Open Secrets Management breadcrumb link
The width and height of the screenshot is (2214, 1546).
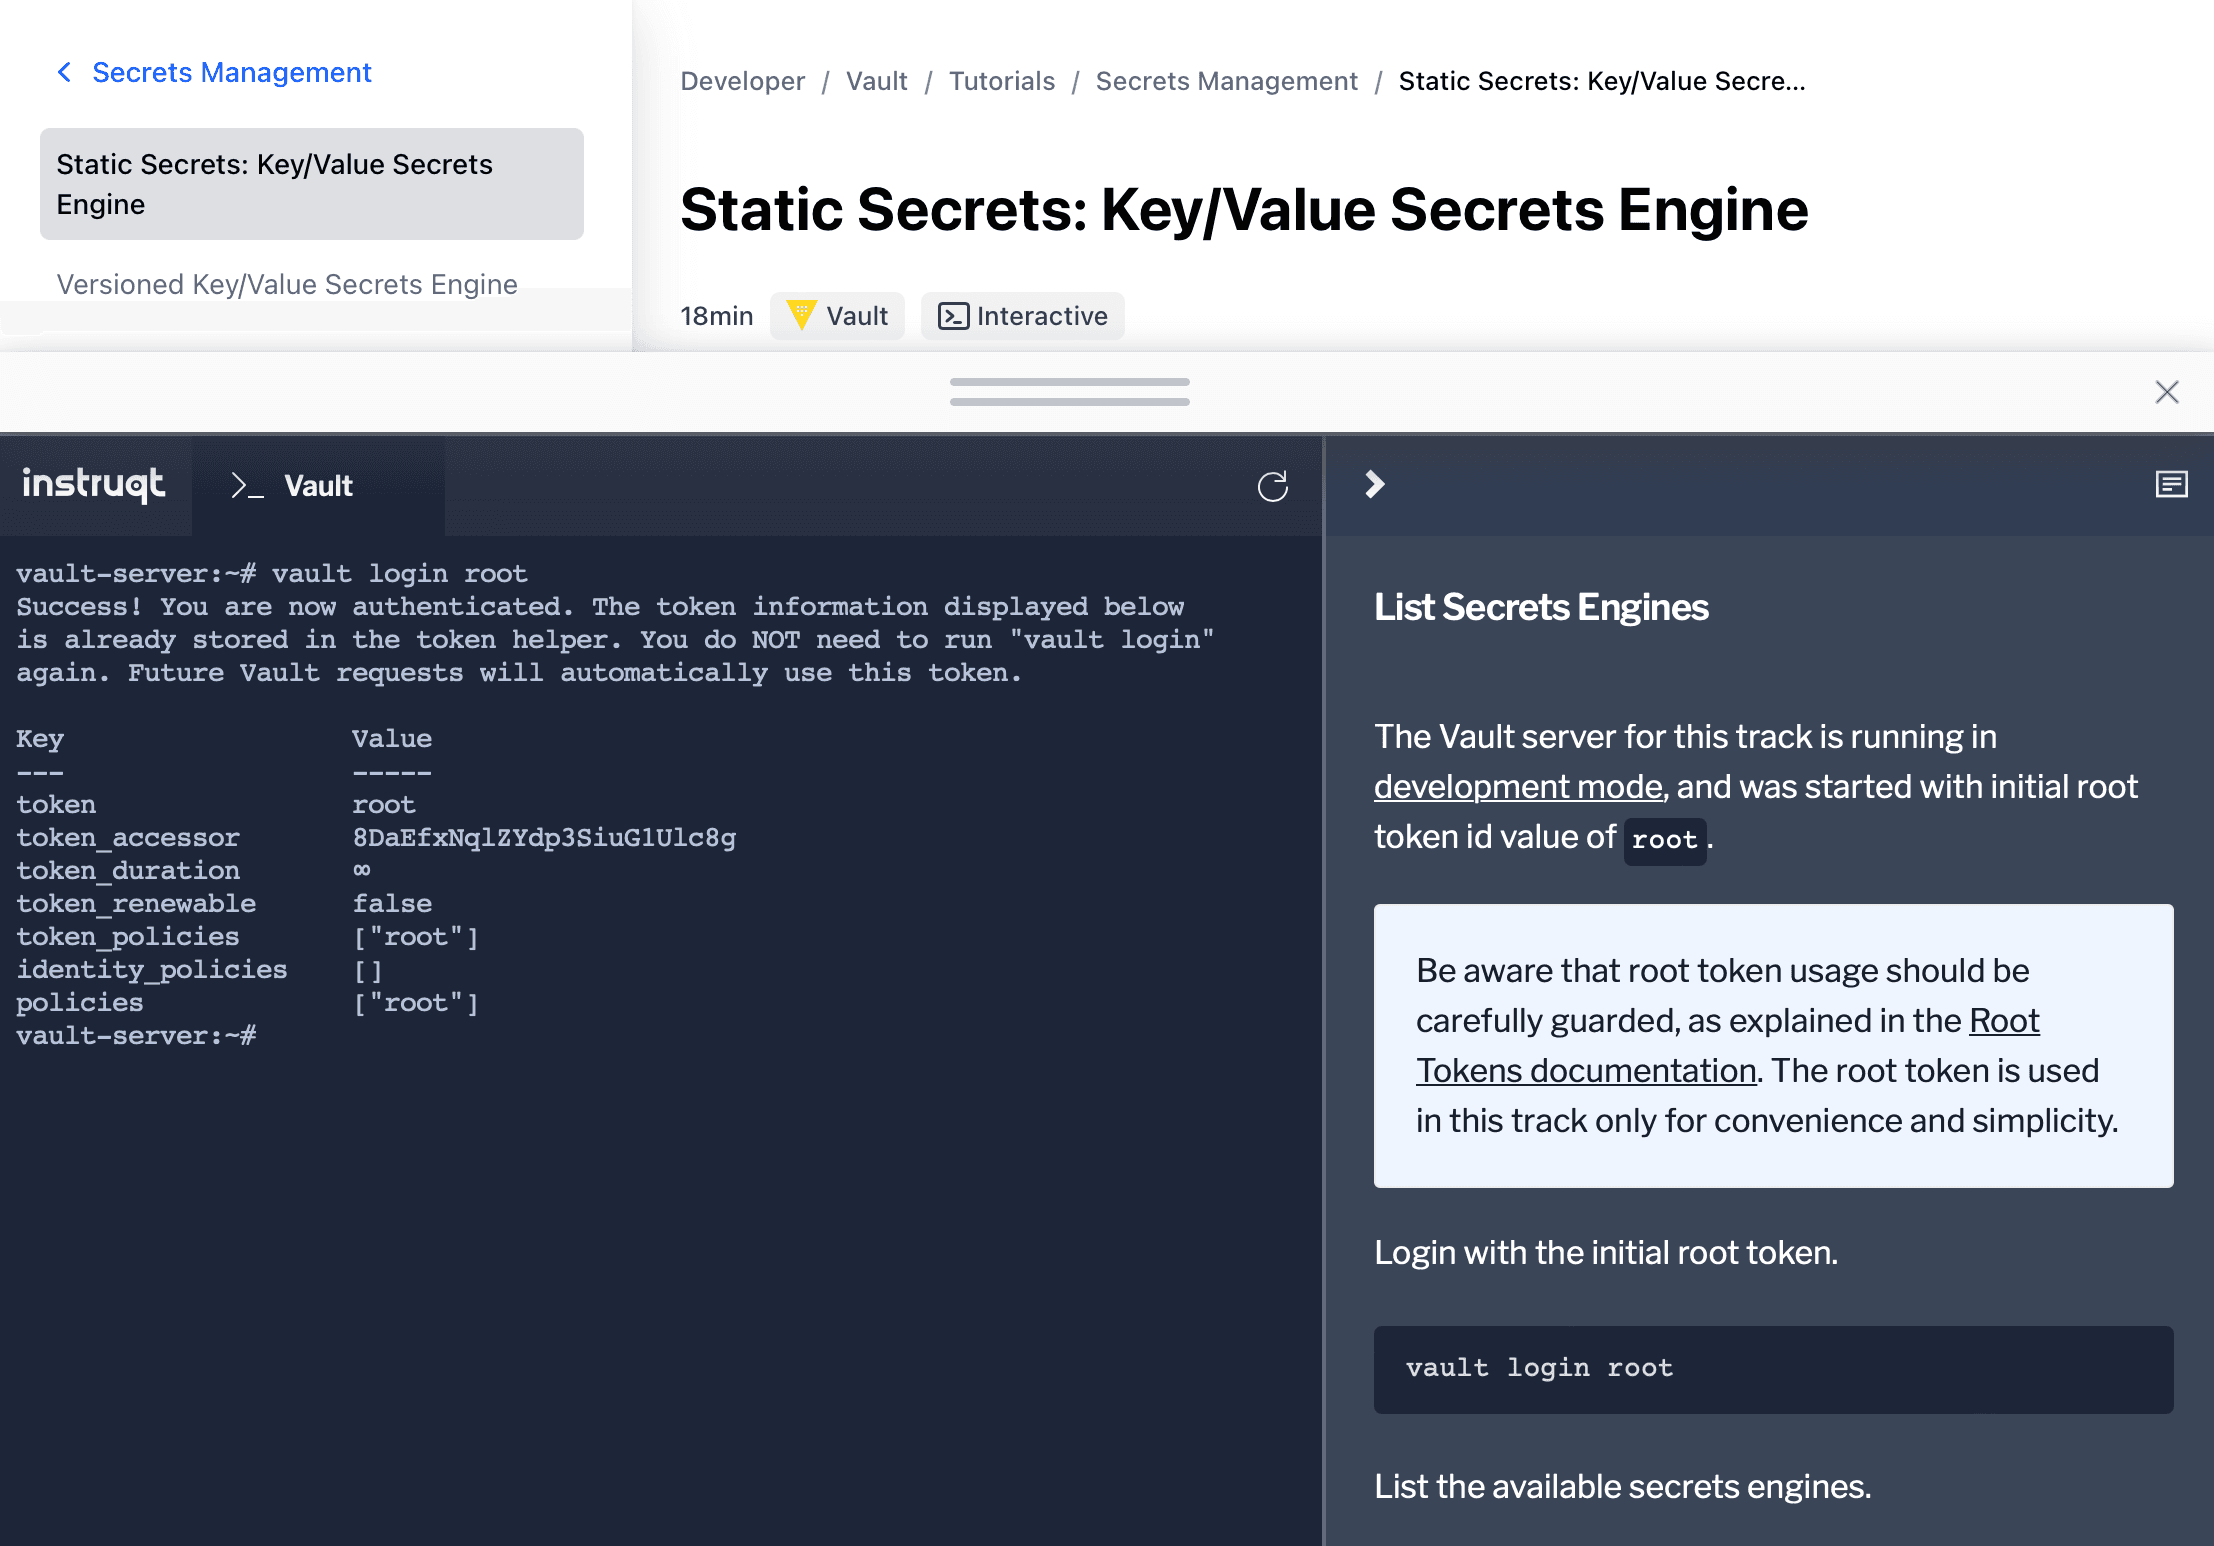pyautogui.click(x=1226, y=81)
